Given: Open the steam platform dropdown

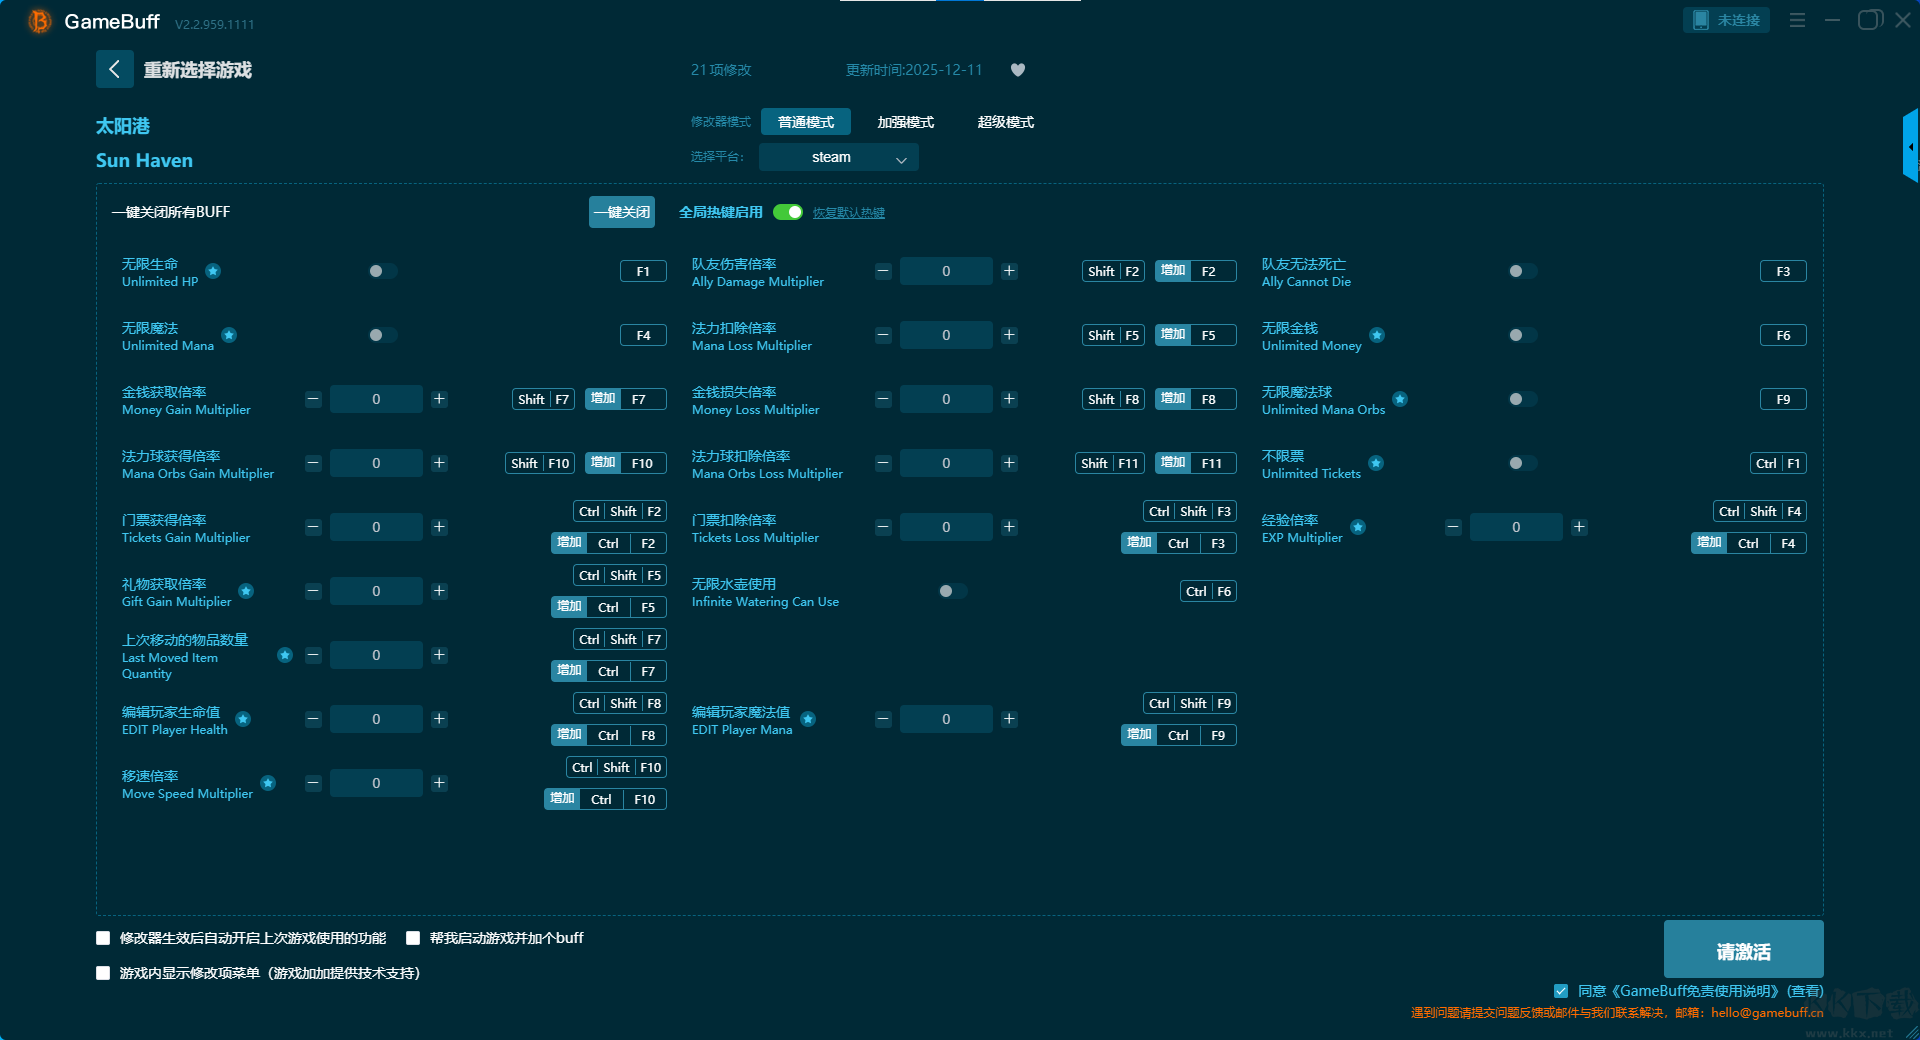Looking at the screenshot, I should pyautogui.click(x=838, y=157).
